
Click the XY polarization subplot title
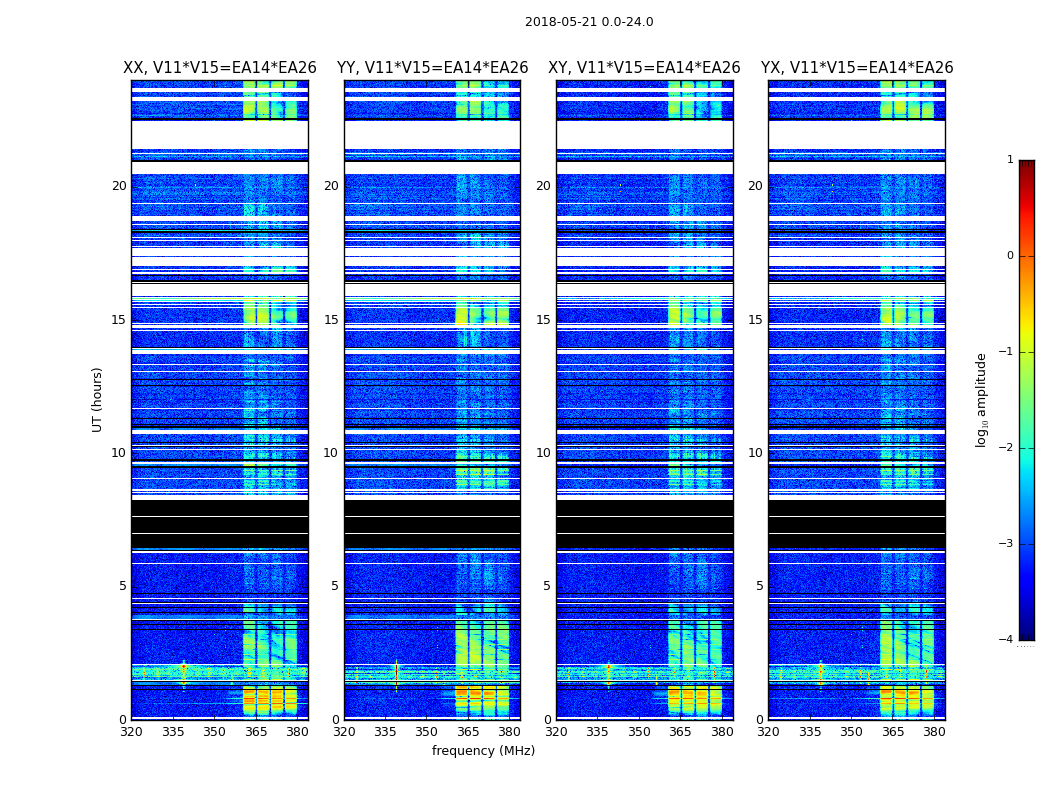tap(644, 68)
